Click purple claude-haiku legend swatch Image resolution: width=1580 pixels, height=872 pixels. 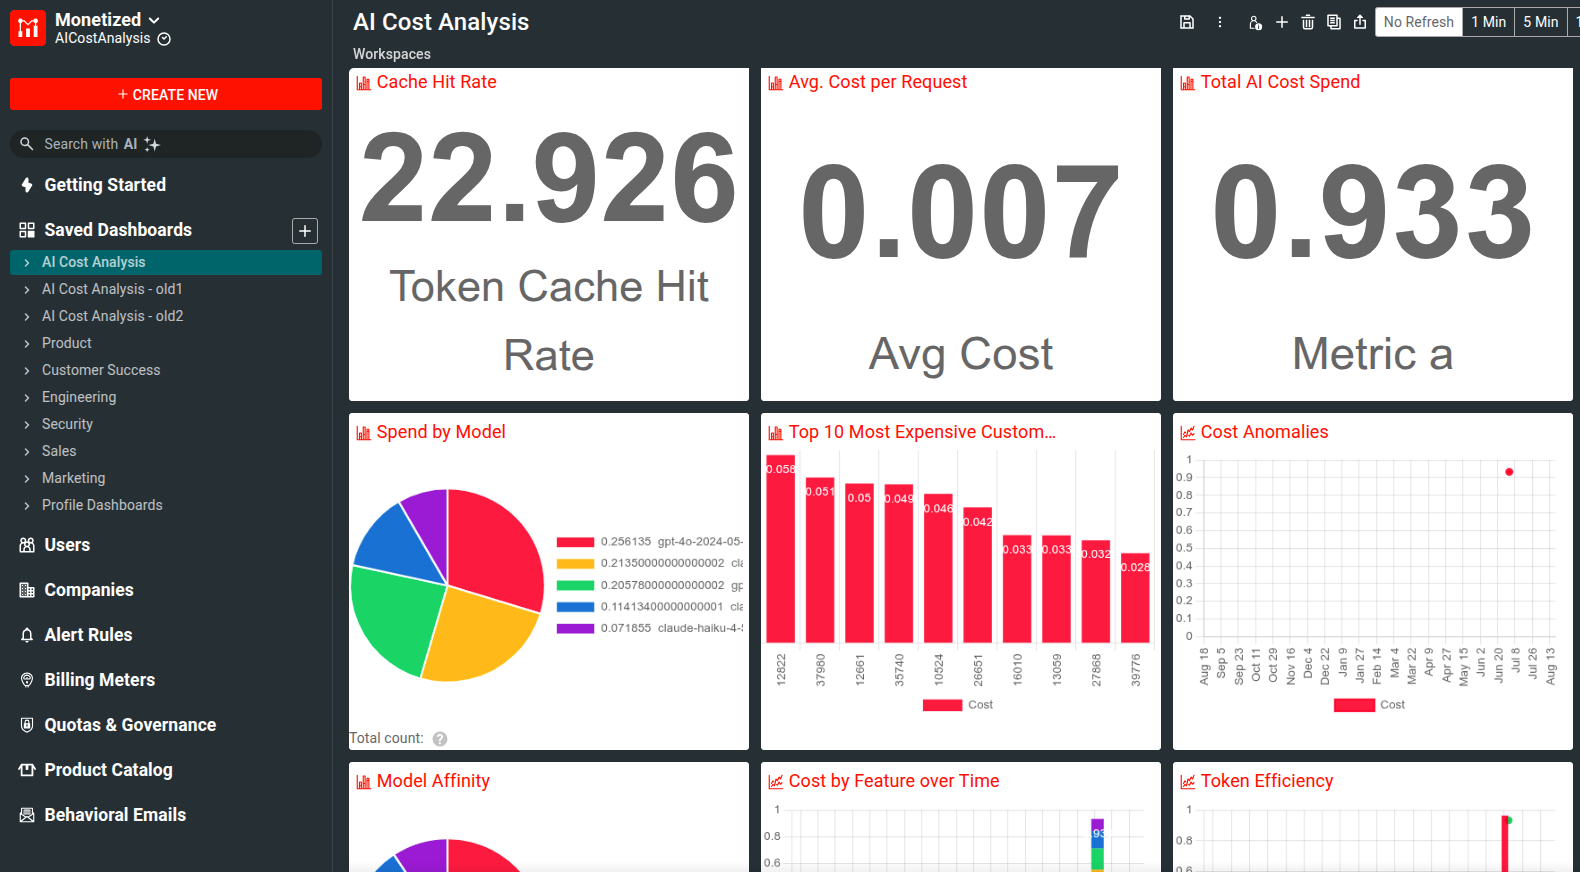pos(575,628)
